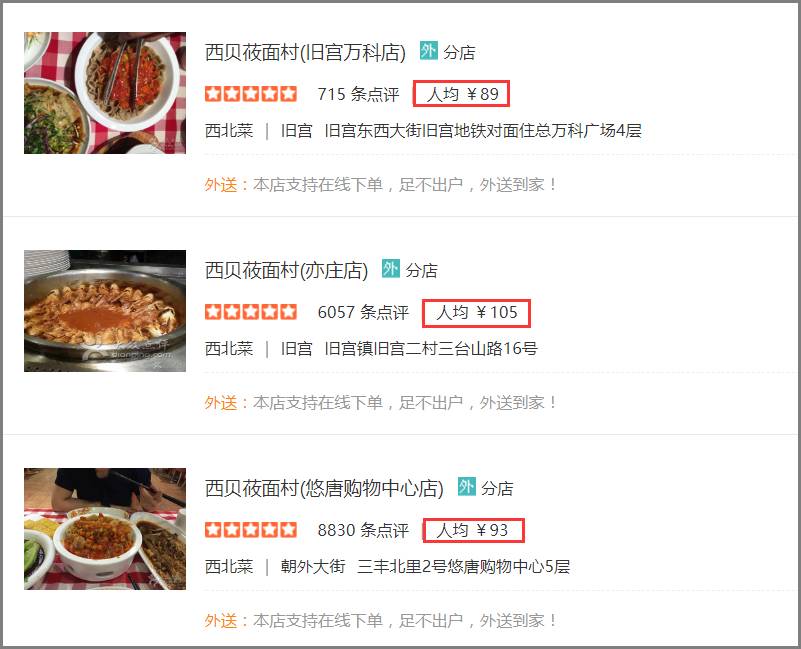View 分店 branches link for 旧宫万科店
The height and width of the screenshot is (649, 801).
[x=459, y=52]
